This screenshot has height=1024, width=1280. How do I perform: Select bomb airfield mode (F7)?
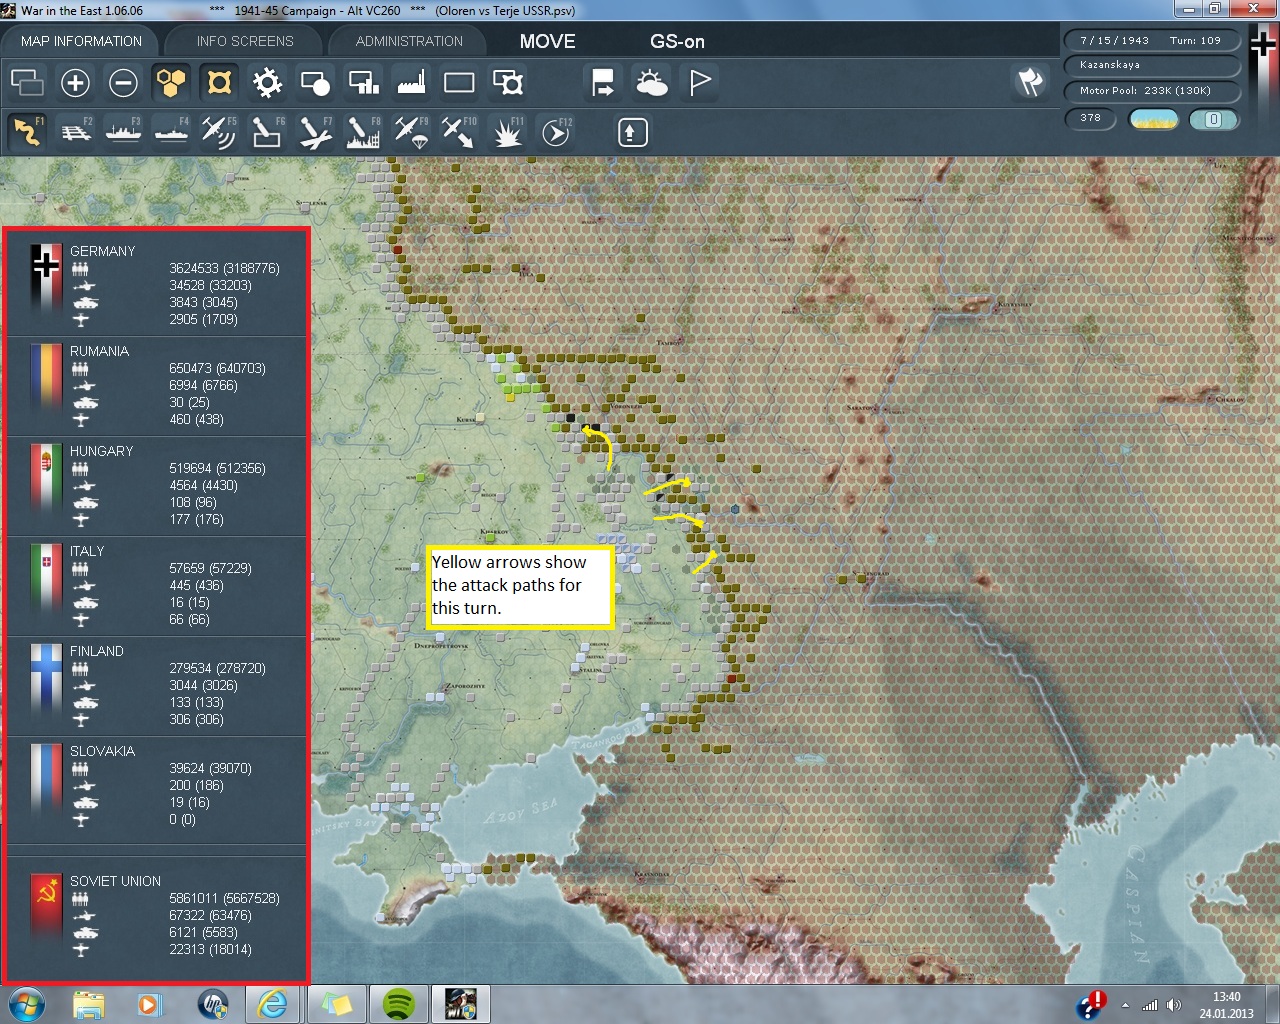click(314, 132)
